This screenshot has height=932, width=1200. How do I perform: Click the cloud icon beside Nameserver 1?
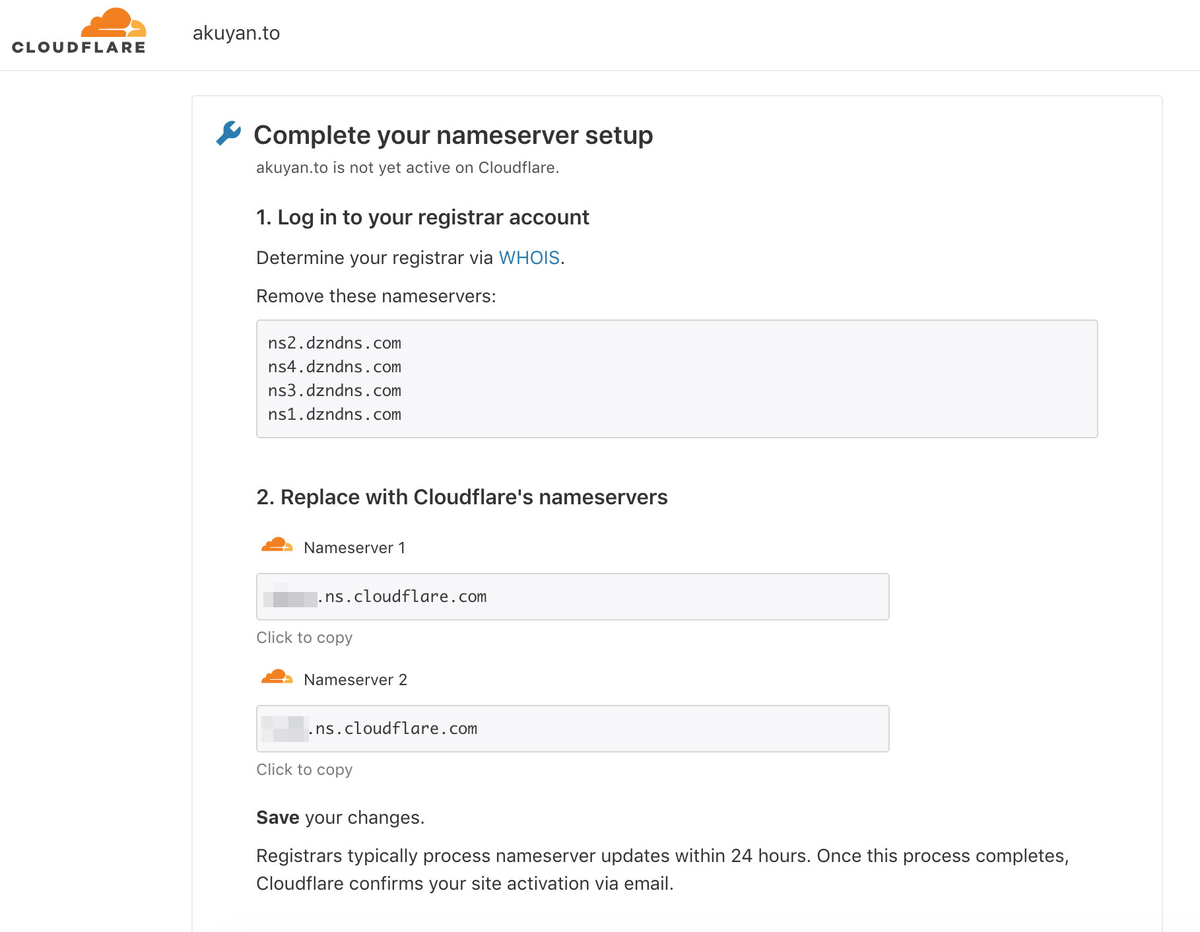coord(277,546)
